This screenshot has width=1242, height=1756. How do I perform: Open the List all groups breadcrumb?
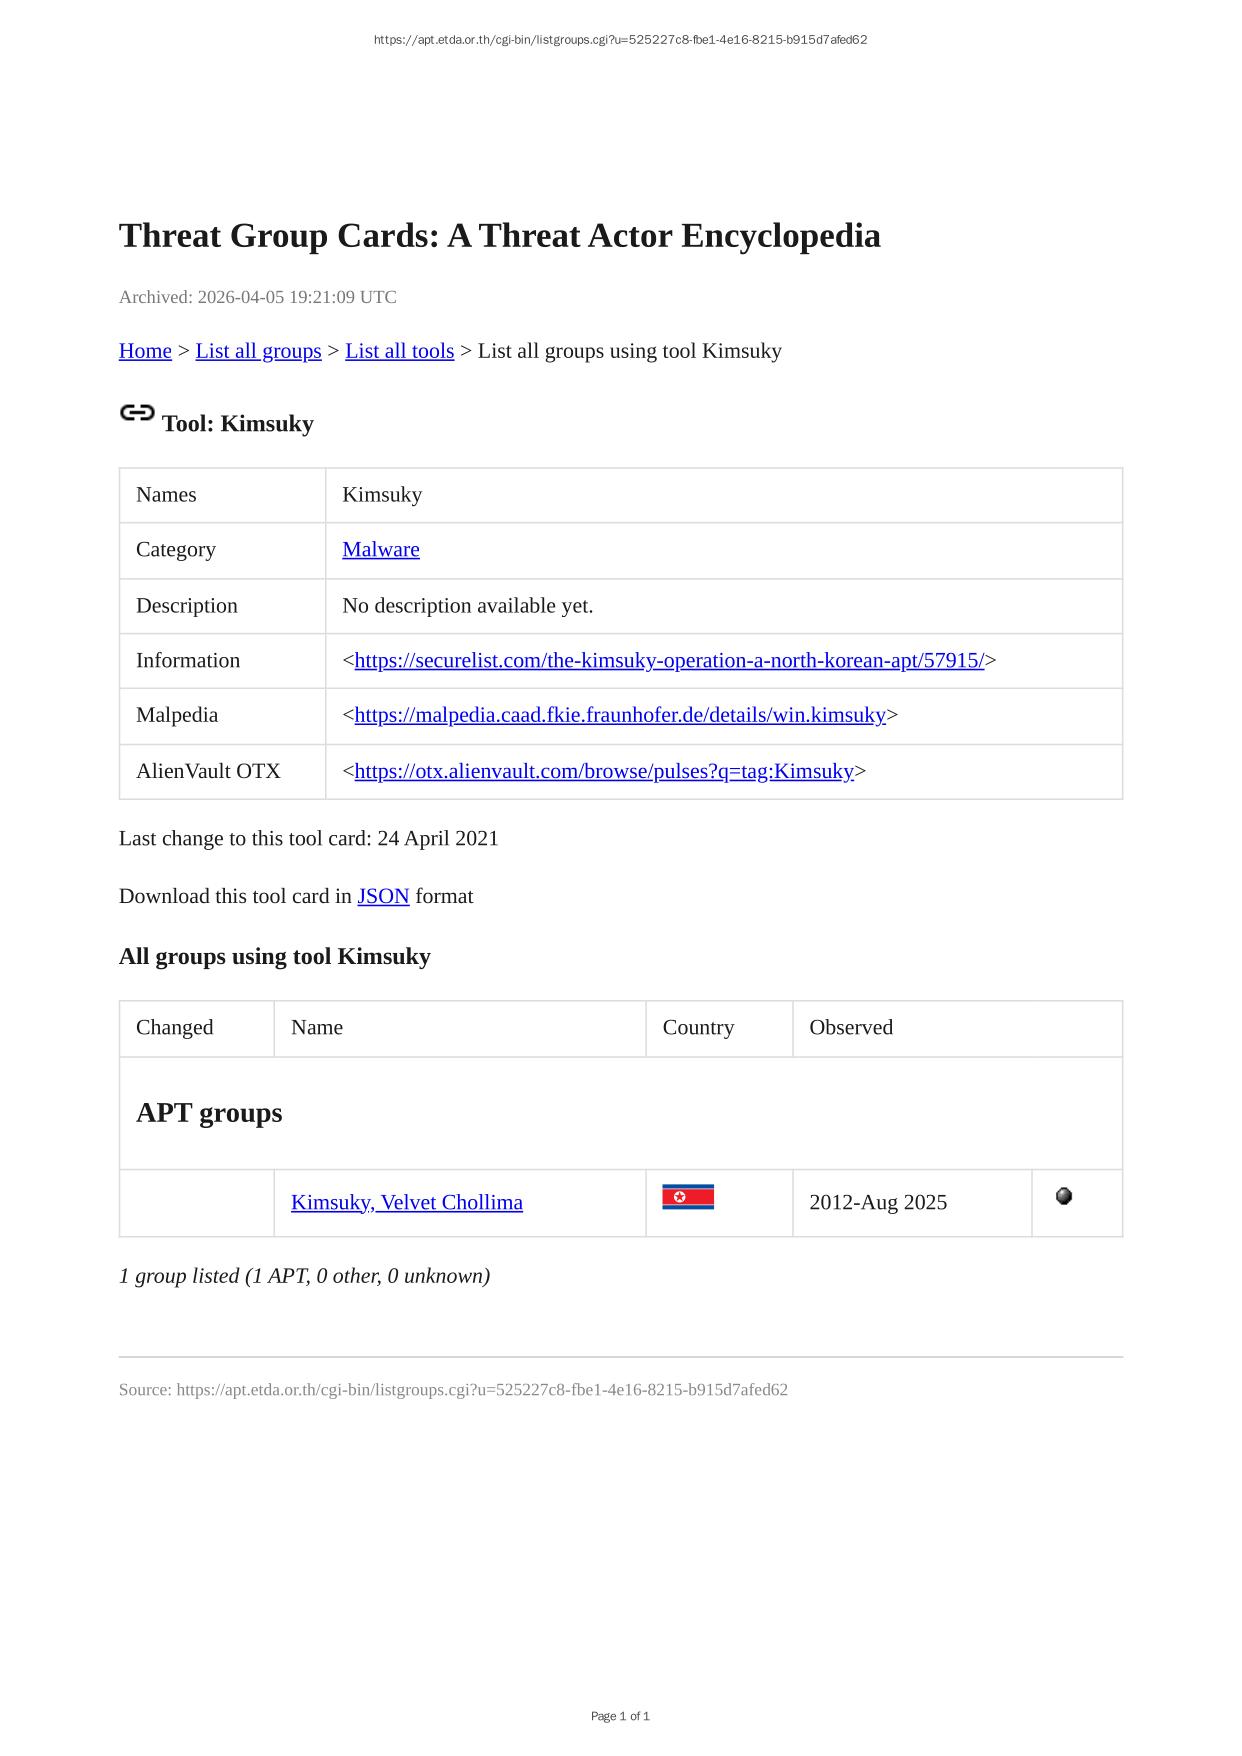click(258, 351)
